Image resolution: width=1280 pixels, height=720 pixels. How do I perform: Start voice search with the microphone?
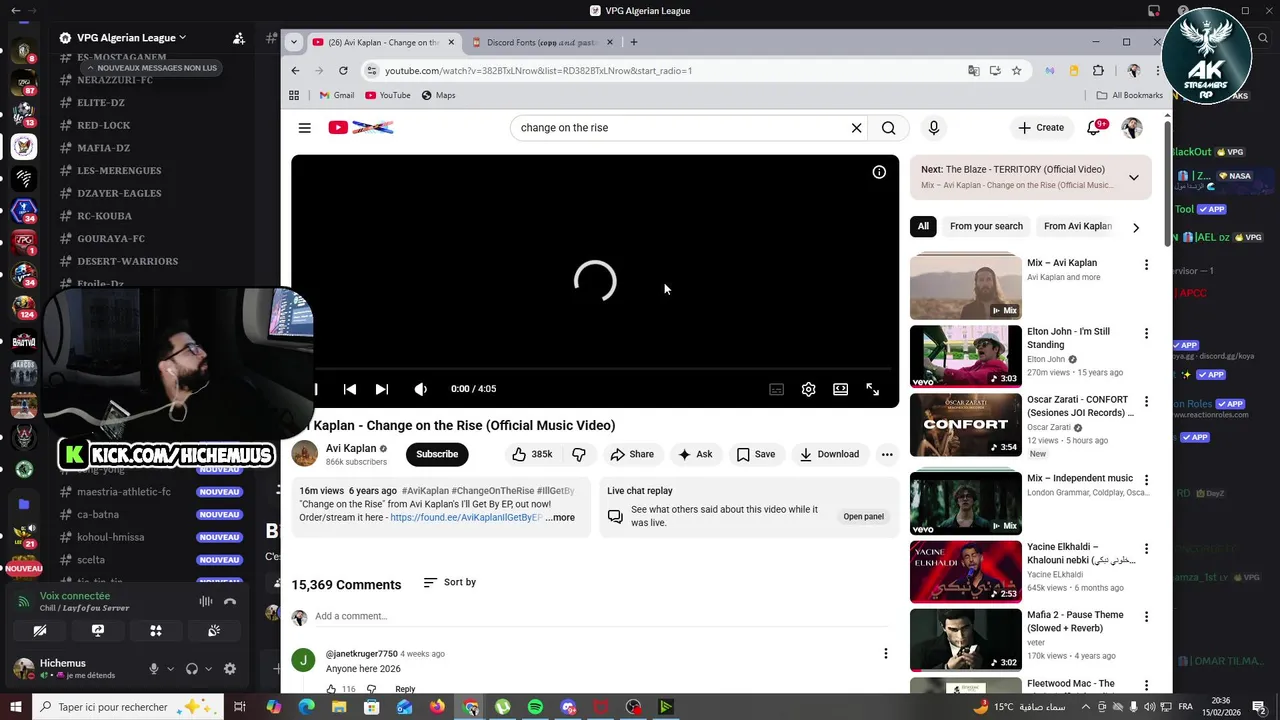point(933,128)
